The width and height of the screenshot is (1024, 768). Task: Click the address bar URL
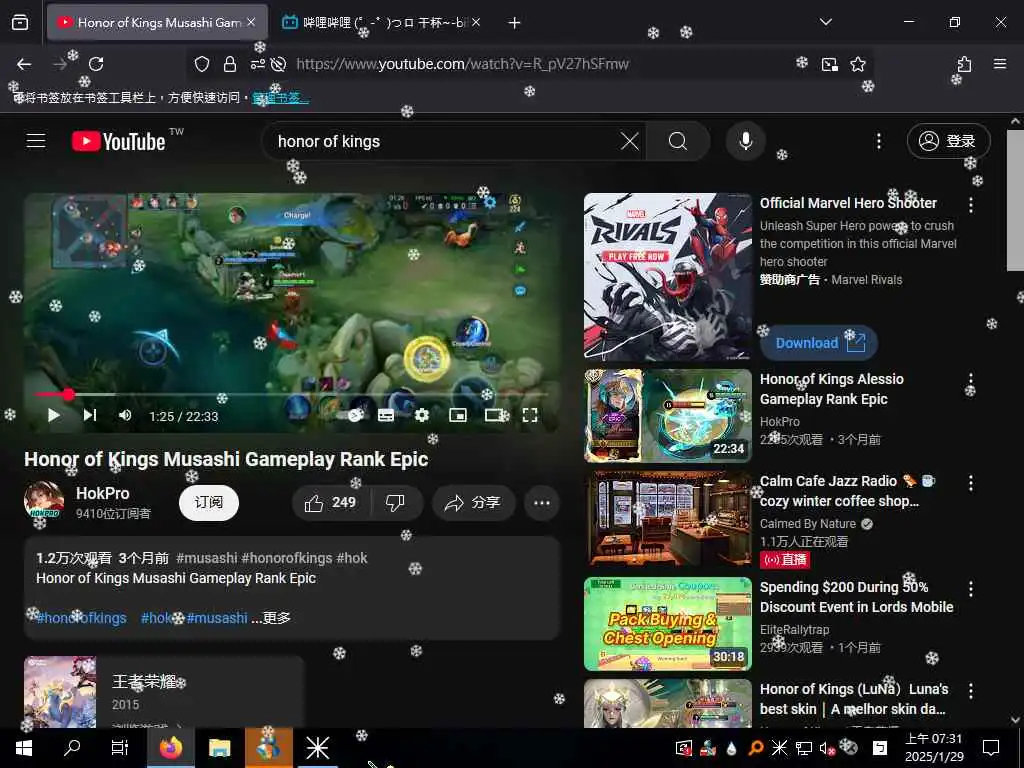point(462,64)
